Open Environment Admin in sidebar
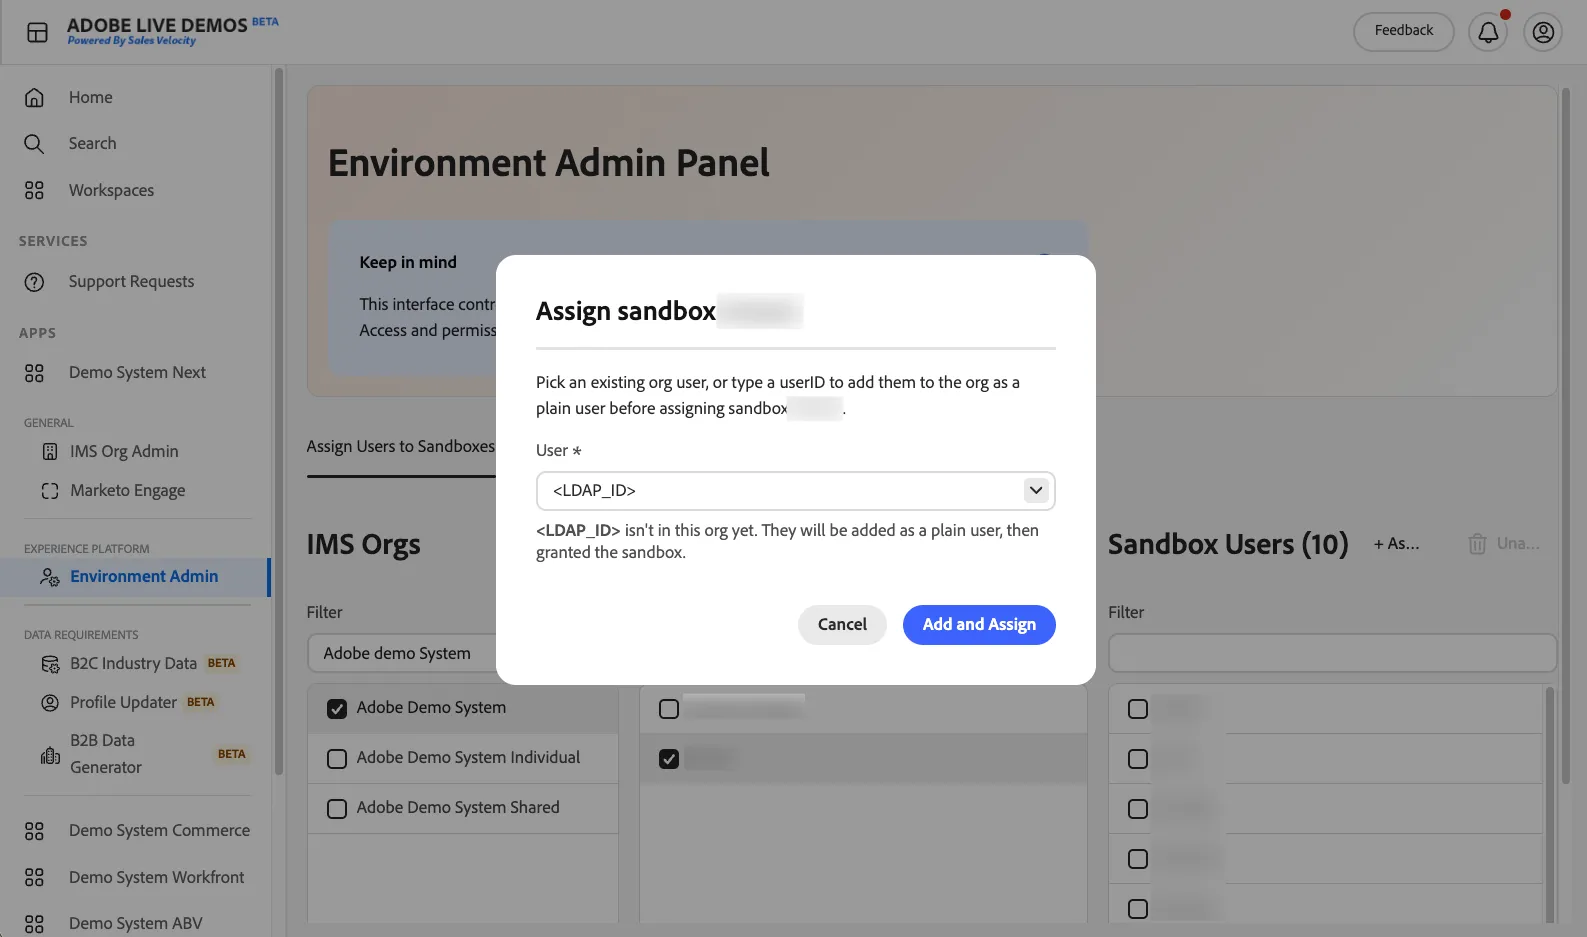1587x937 pixels. click(x=134, y=577)
